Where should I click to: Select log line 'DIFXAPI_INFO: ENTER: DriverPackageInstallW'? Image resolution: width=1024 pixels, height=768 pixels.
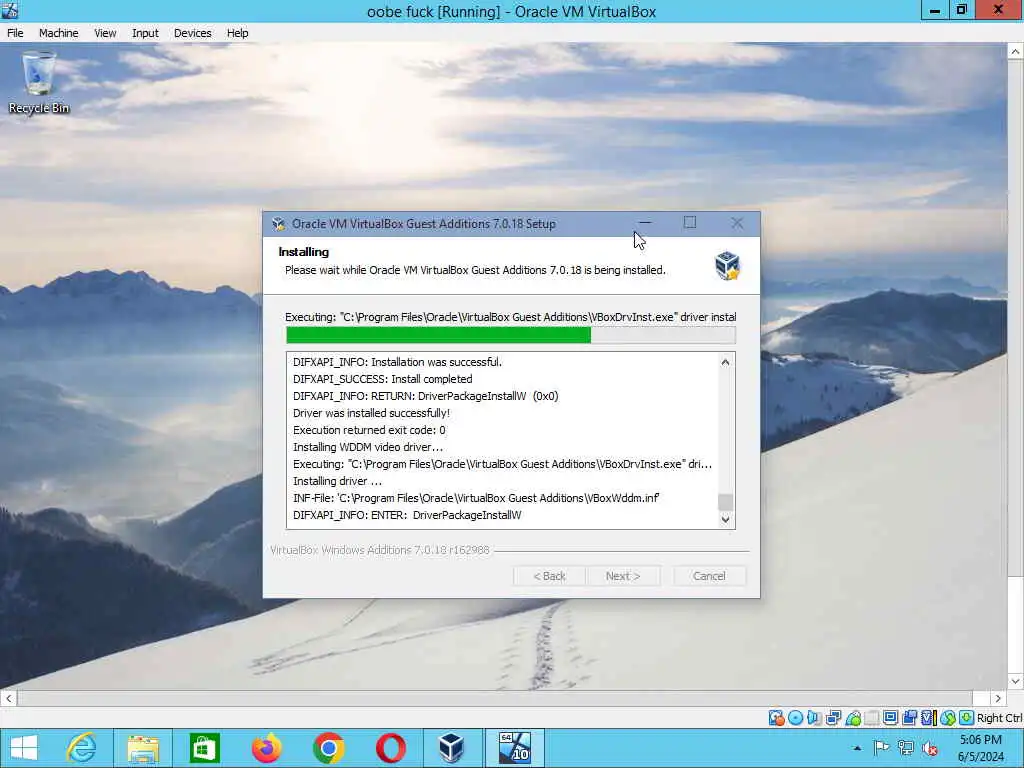coord(407,515)
